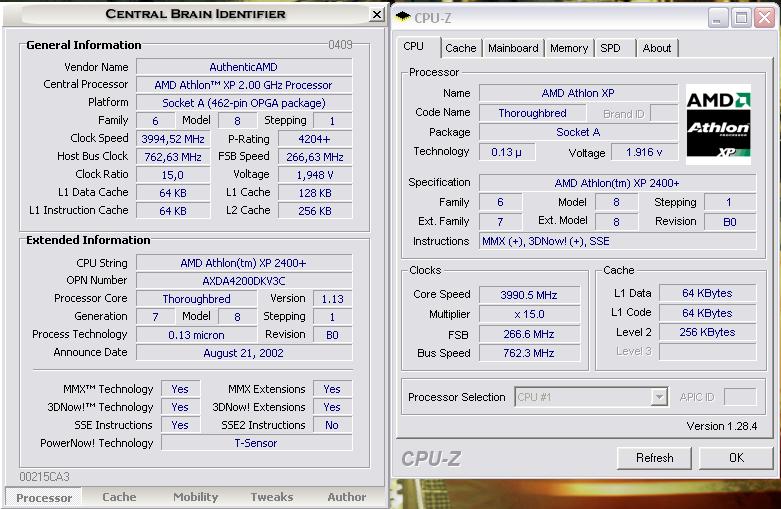Click the Processor Core value Thoroughbred in Central Brain Identifier
This screenshot has width=781, height=509.
196,299
